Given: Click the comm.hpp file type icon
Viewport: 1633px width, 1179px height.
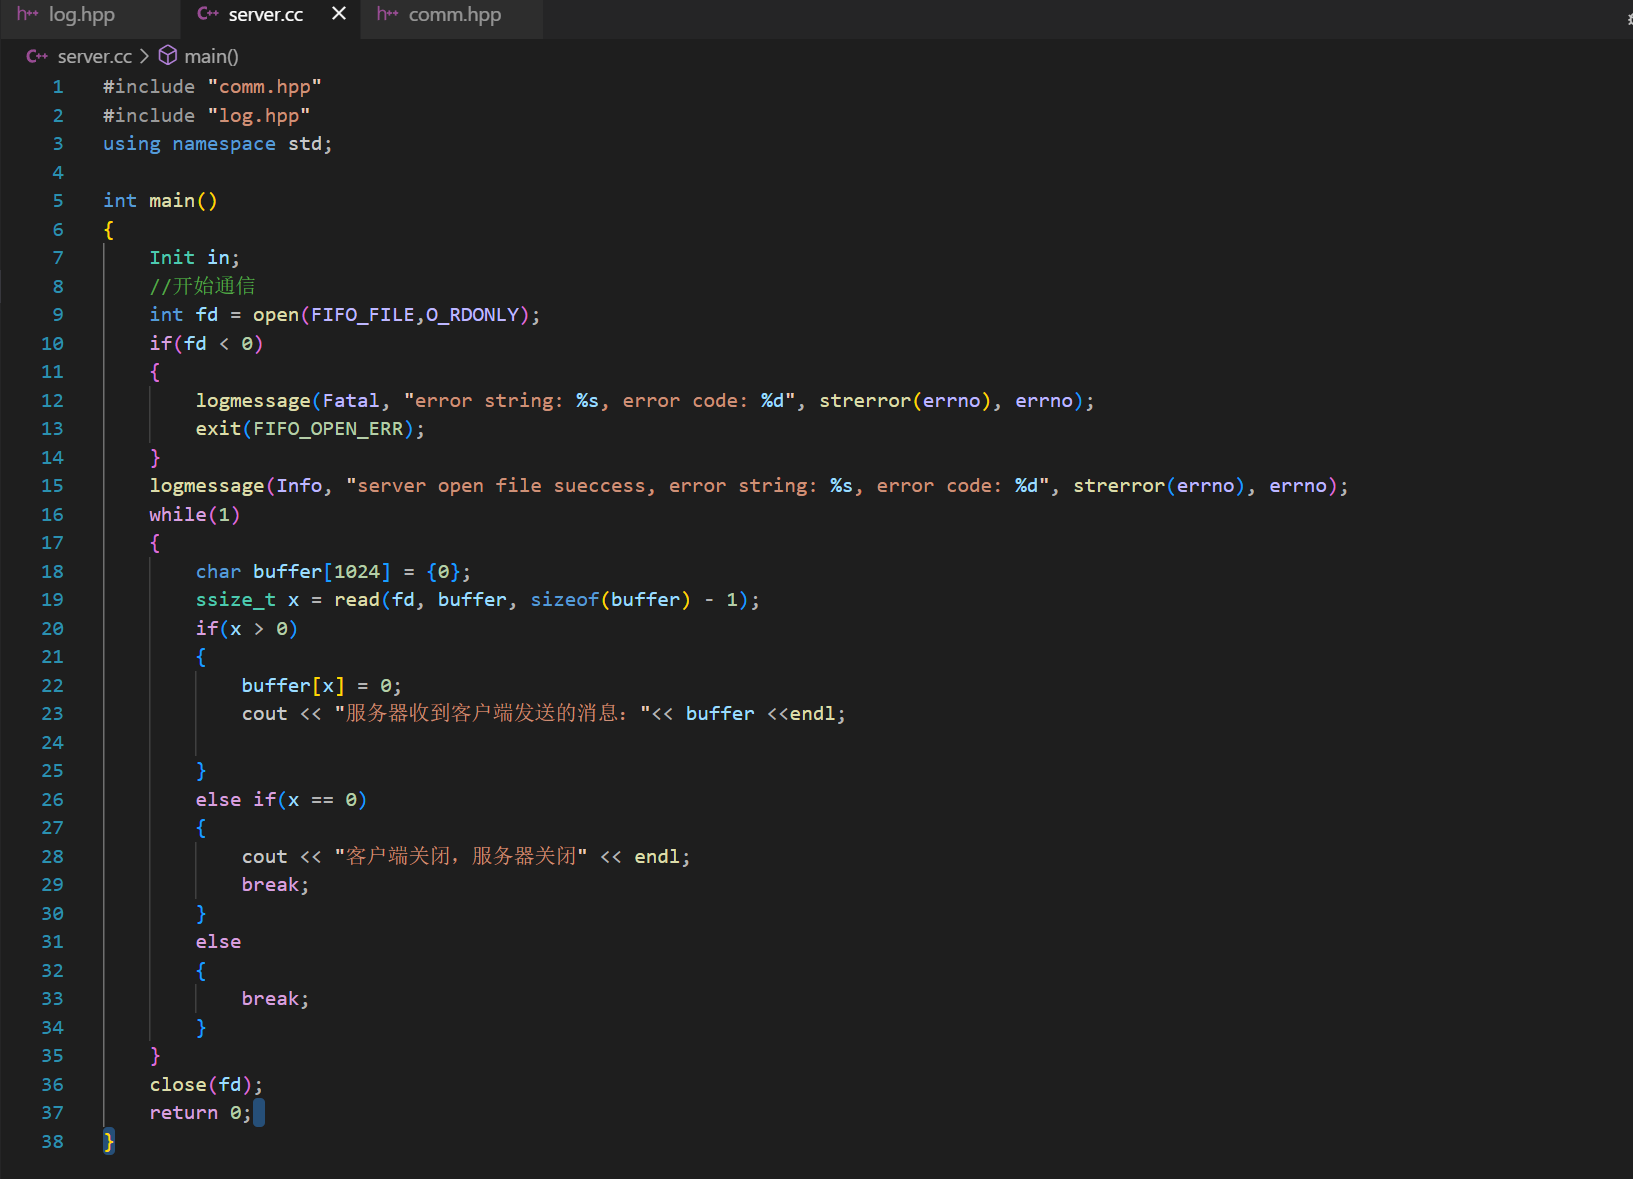Looking at the screenshot, I should coord(388,14).
